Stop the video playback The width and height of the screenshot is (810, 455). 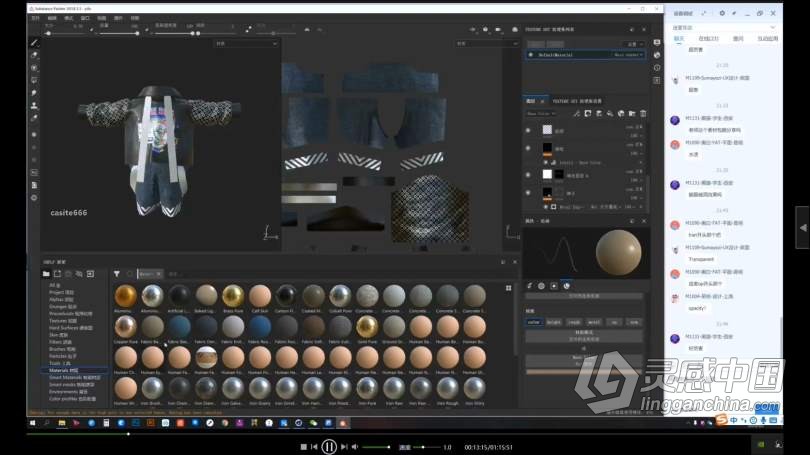(304, 447)
